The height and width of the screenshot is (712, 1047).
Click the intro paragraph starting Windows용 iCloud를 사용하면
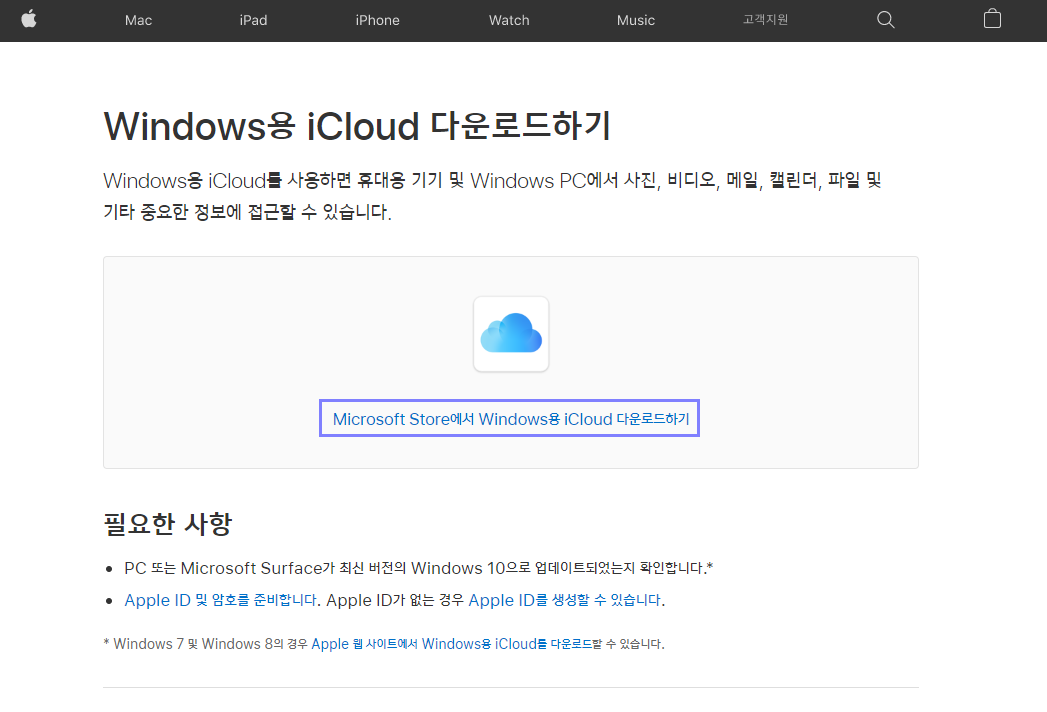point(493,196)
